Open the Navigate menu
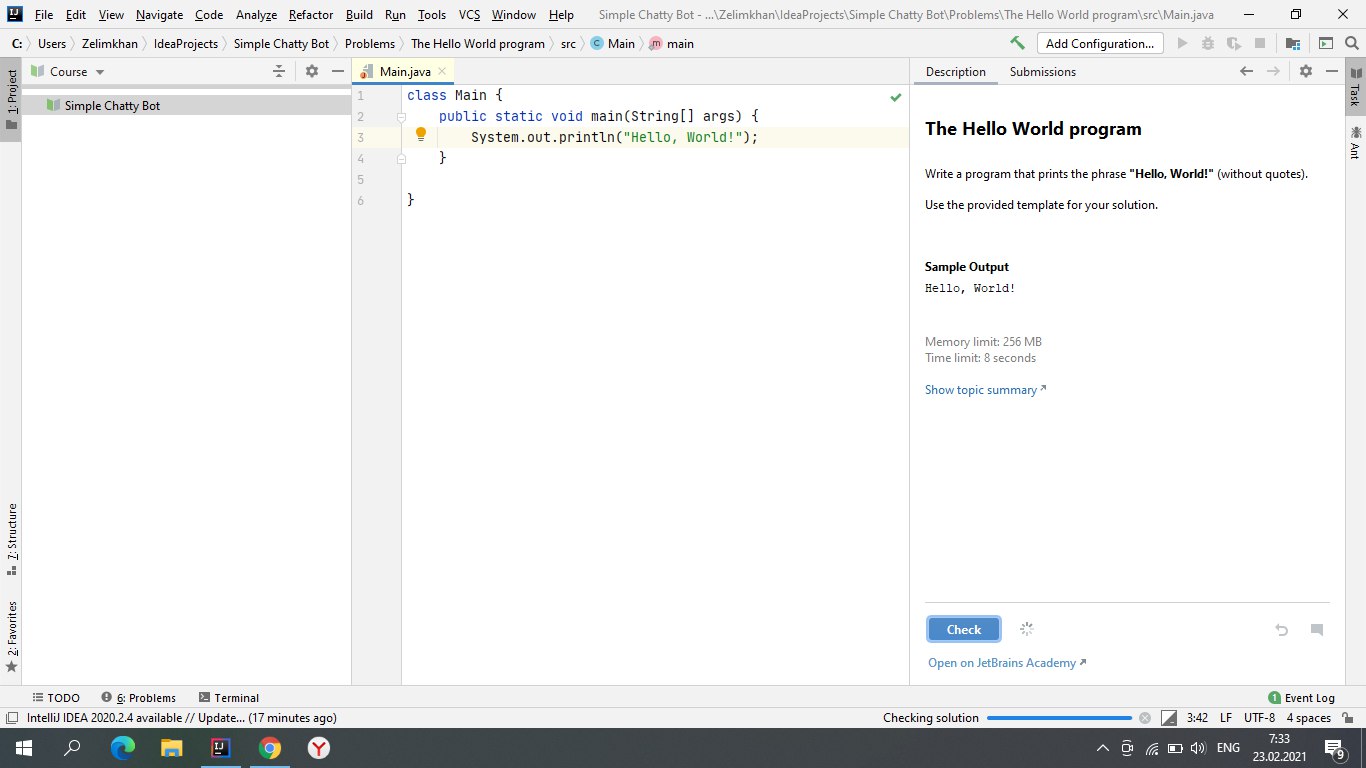Screen dimensions: 1366x768 click(160, 15)
